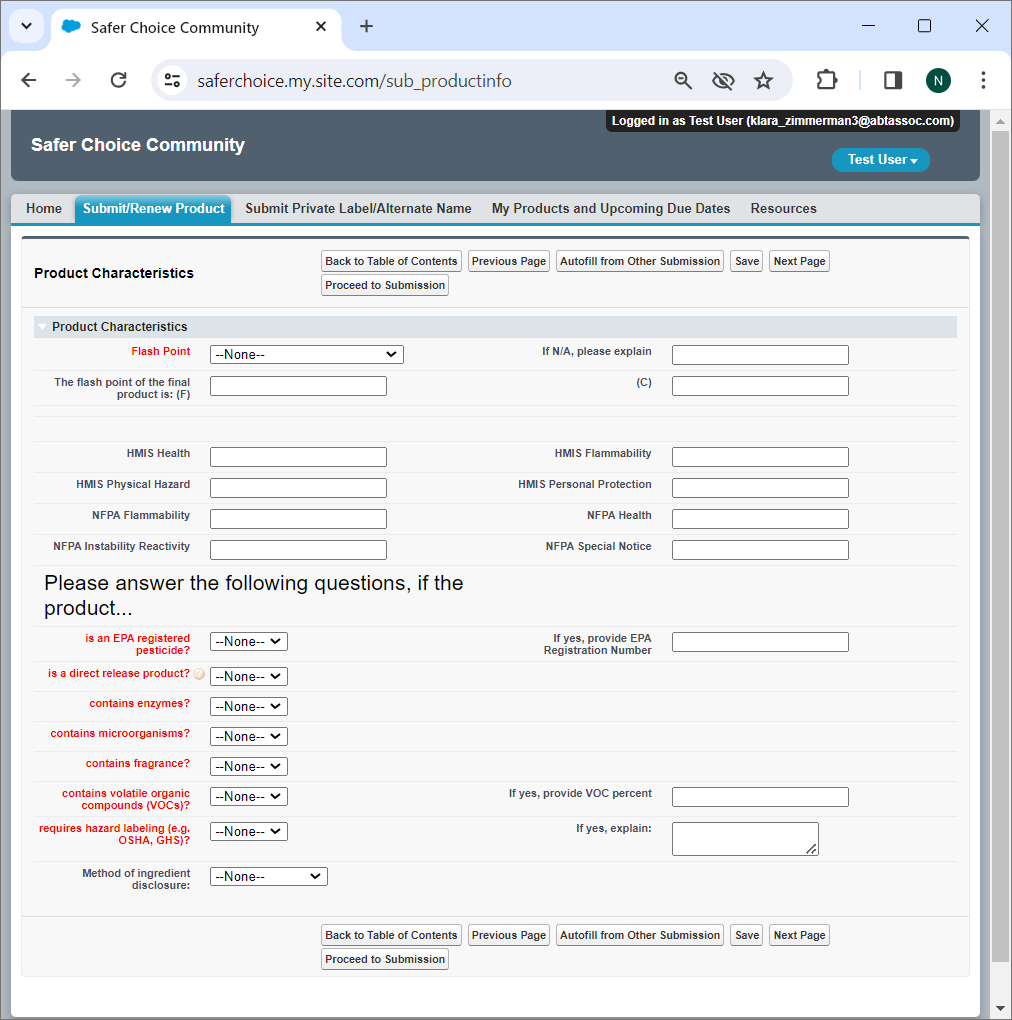
Task: Click the top Save button
Action: (x=747, y=261)
